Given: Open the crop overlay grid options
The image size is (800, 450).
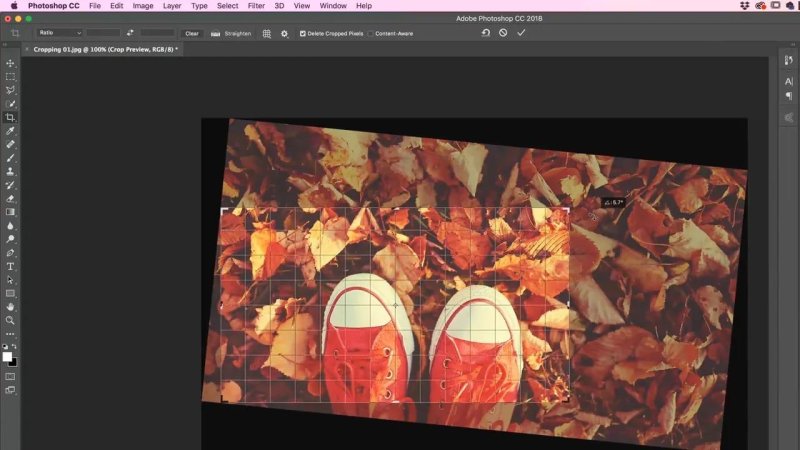Looking at the screenshot, I should pyautogui.click(x=267, y=34).
